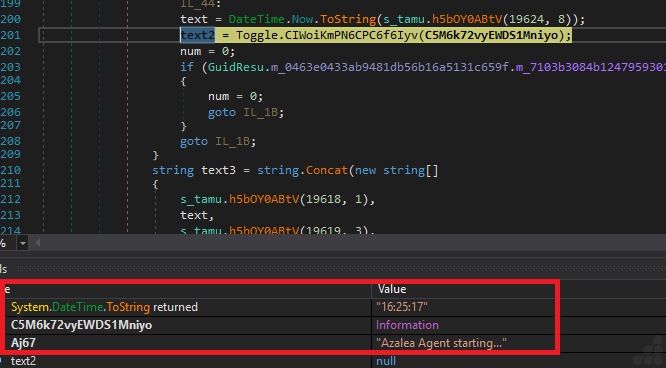666x368 pixels.
Task: Click the goto IL_1B label on line 206
Action: (260, 112)
